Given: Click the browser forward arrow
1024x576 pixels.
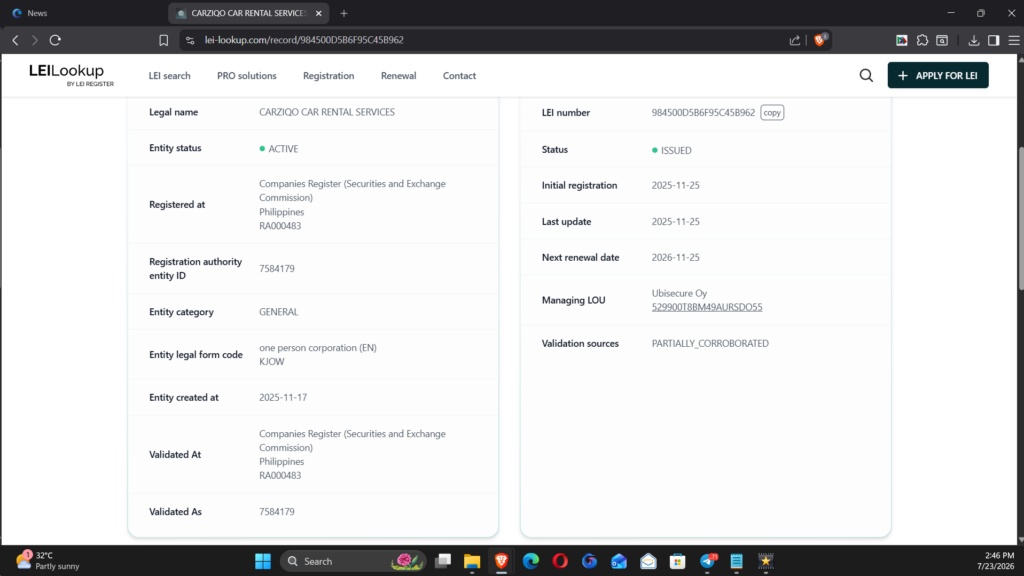Looking at the screenshot, I should [35, 40].
